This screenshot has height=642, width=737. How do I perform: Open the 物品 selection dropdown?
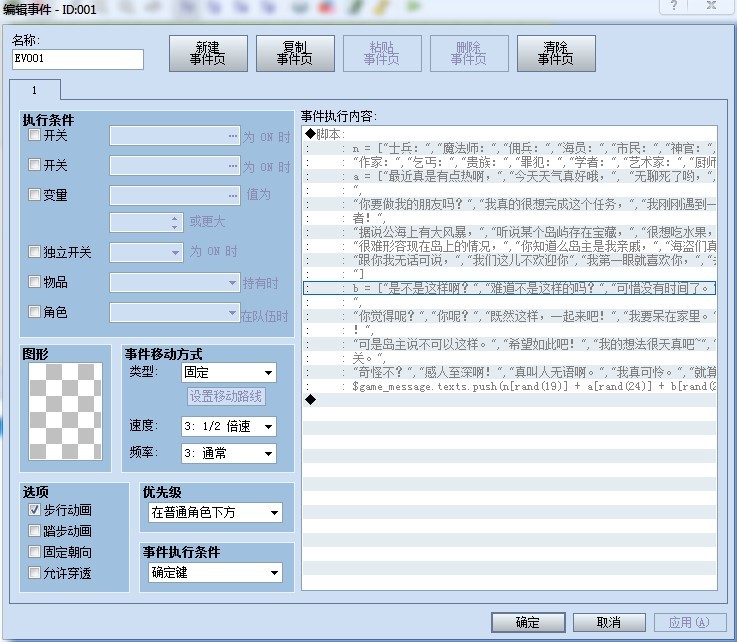[x=174, y=283]
